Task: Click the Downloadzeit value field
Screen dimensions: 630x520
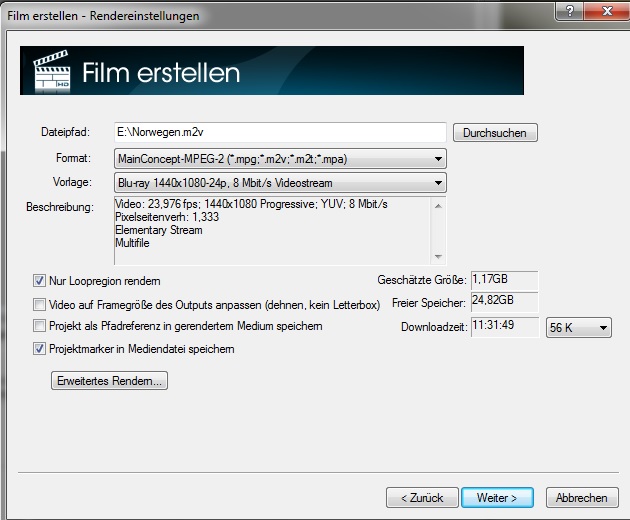Action: 503,327
